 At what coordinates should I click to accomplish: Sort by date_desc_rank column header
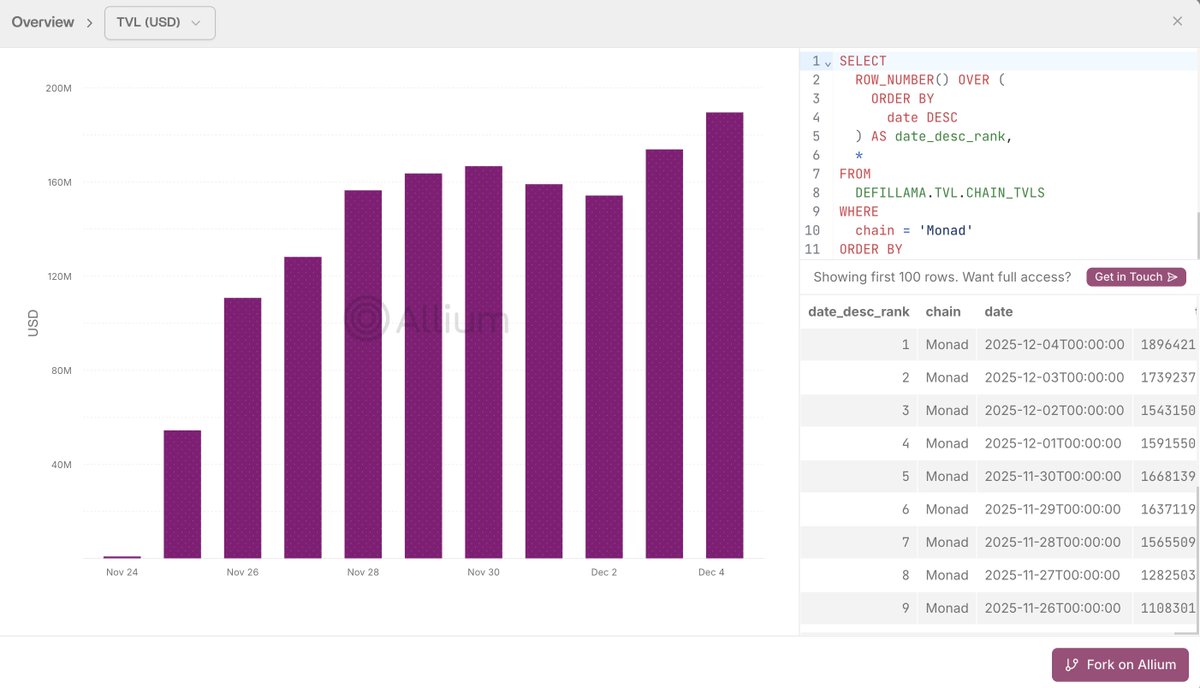(859, 311)
